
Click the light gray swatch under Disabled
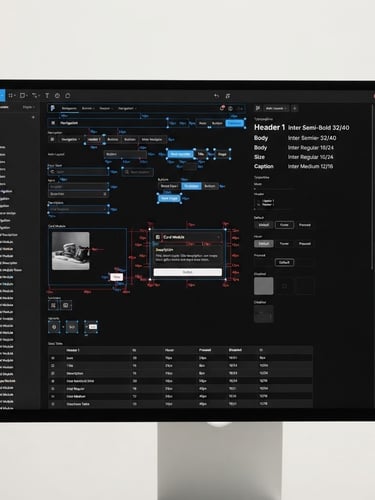tap(264, 286)
